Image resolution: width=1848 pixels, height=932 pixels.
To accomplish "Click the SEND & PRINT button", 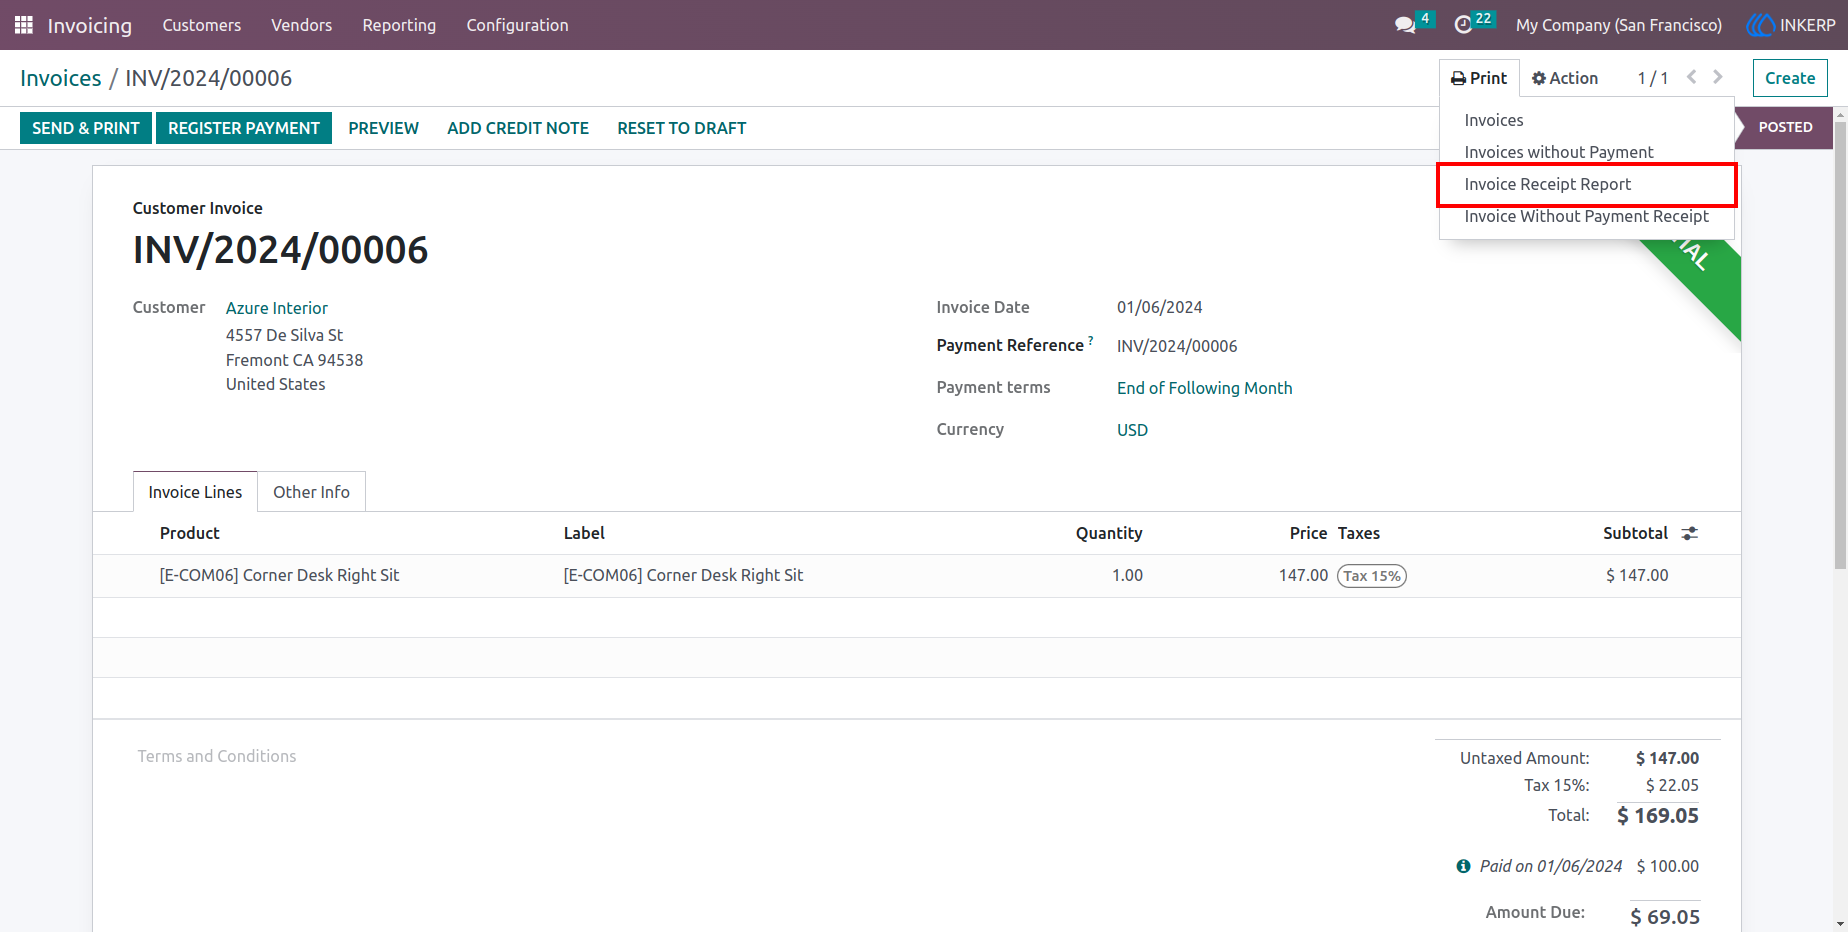I will [86, 128].
